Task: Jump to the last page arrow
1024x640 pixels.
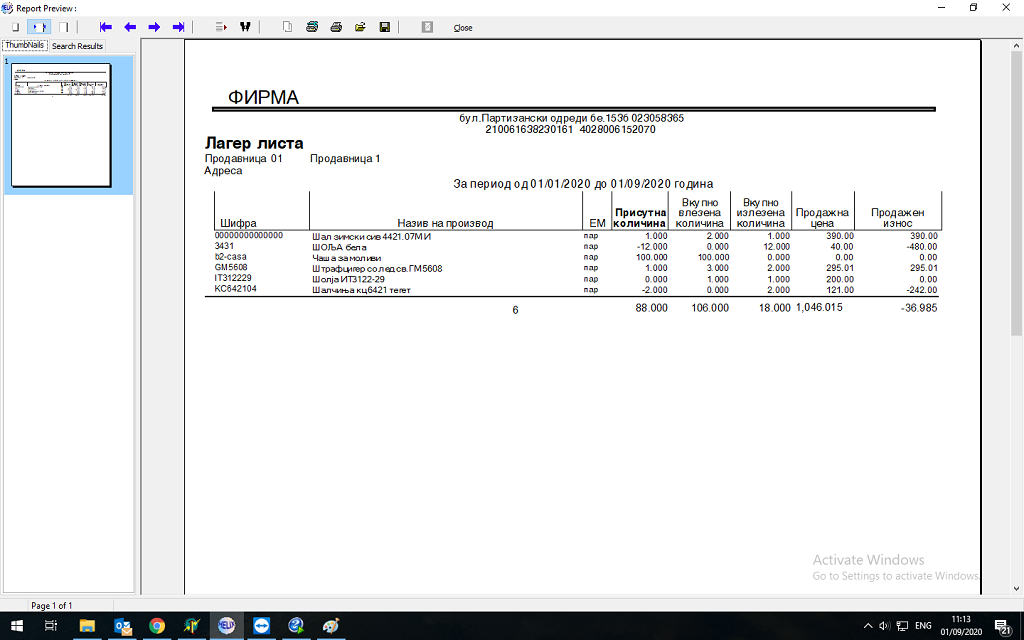Action: [178, 27]
